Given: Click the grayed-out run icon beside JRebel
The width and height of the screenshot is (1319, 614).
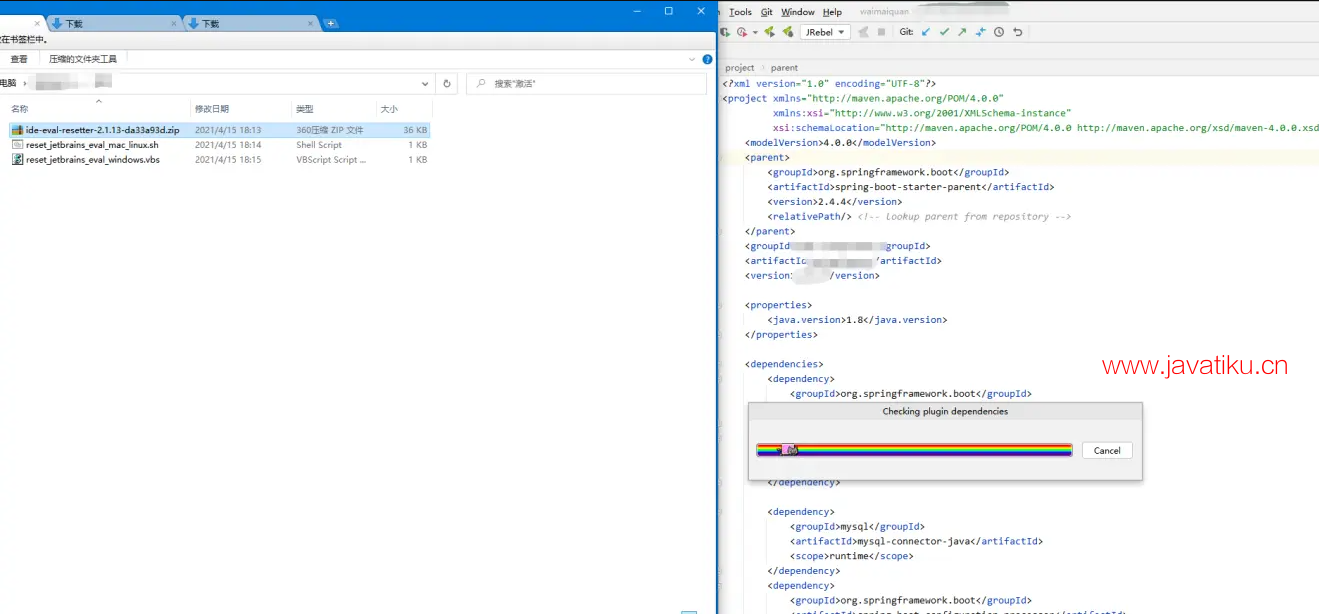Looking at the screenshot, I should 864,32.
